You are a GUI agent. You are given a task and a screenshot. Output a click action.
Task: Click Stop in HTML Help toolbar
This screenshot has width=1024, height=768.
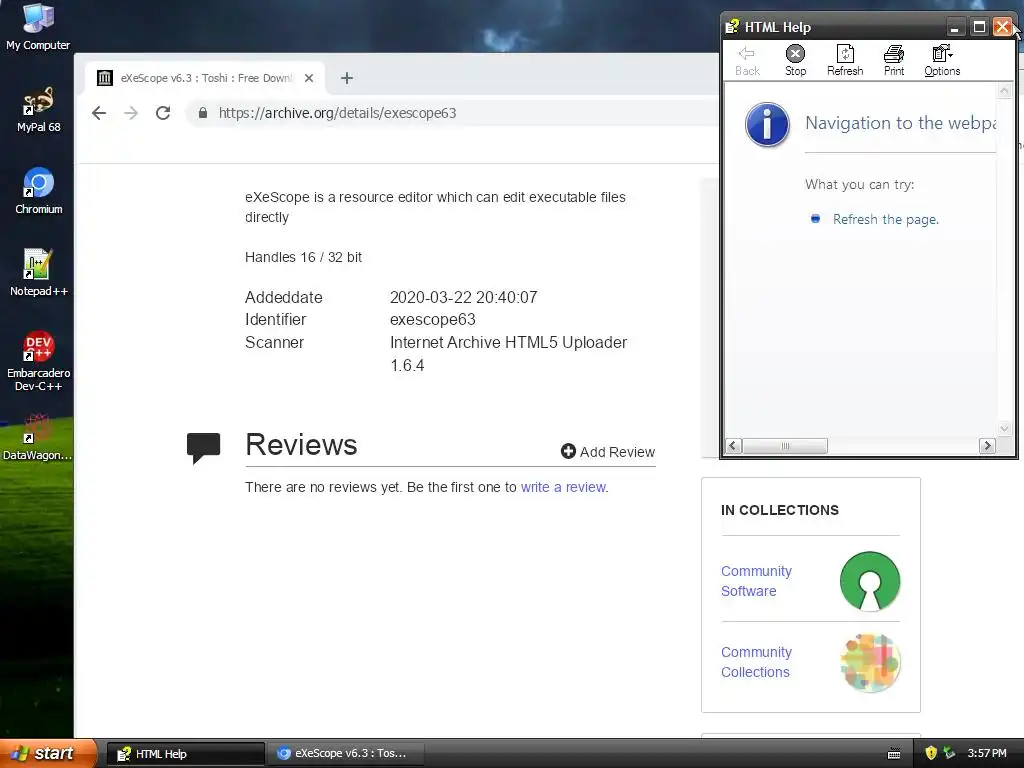click(795, 61)
